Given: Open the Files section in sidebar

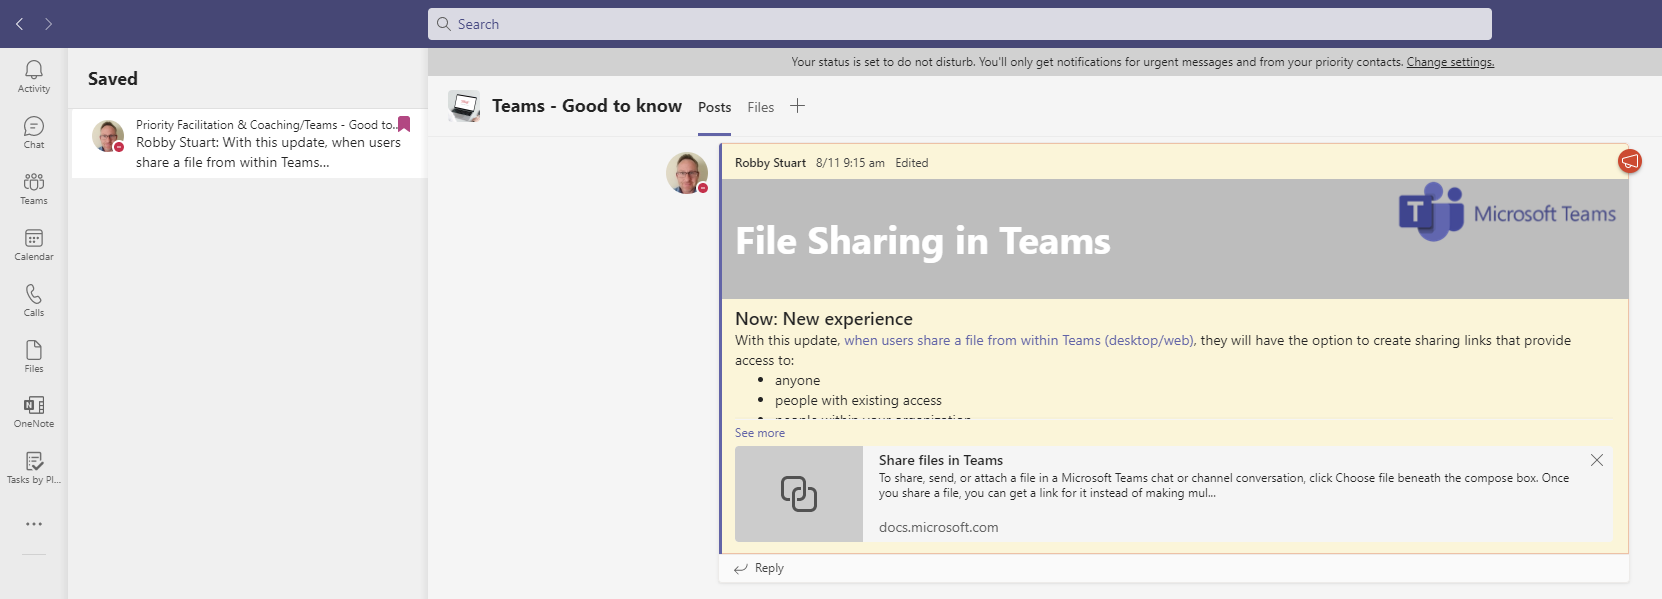Looking at the screenshot, I should coord(34,356).
